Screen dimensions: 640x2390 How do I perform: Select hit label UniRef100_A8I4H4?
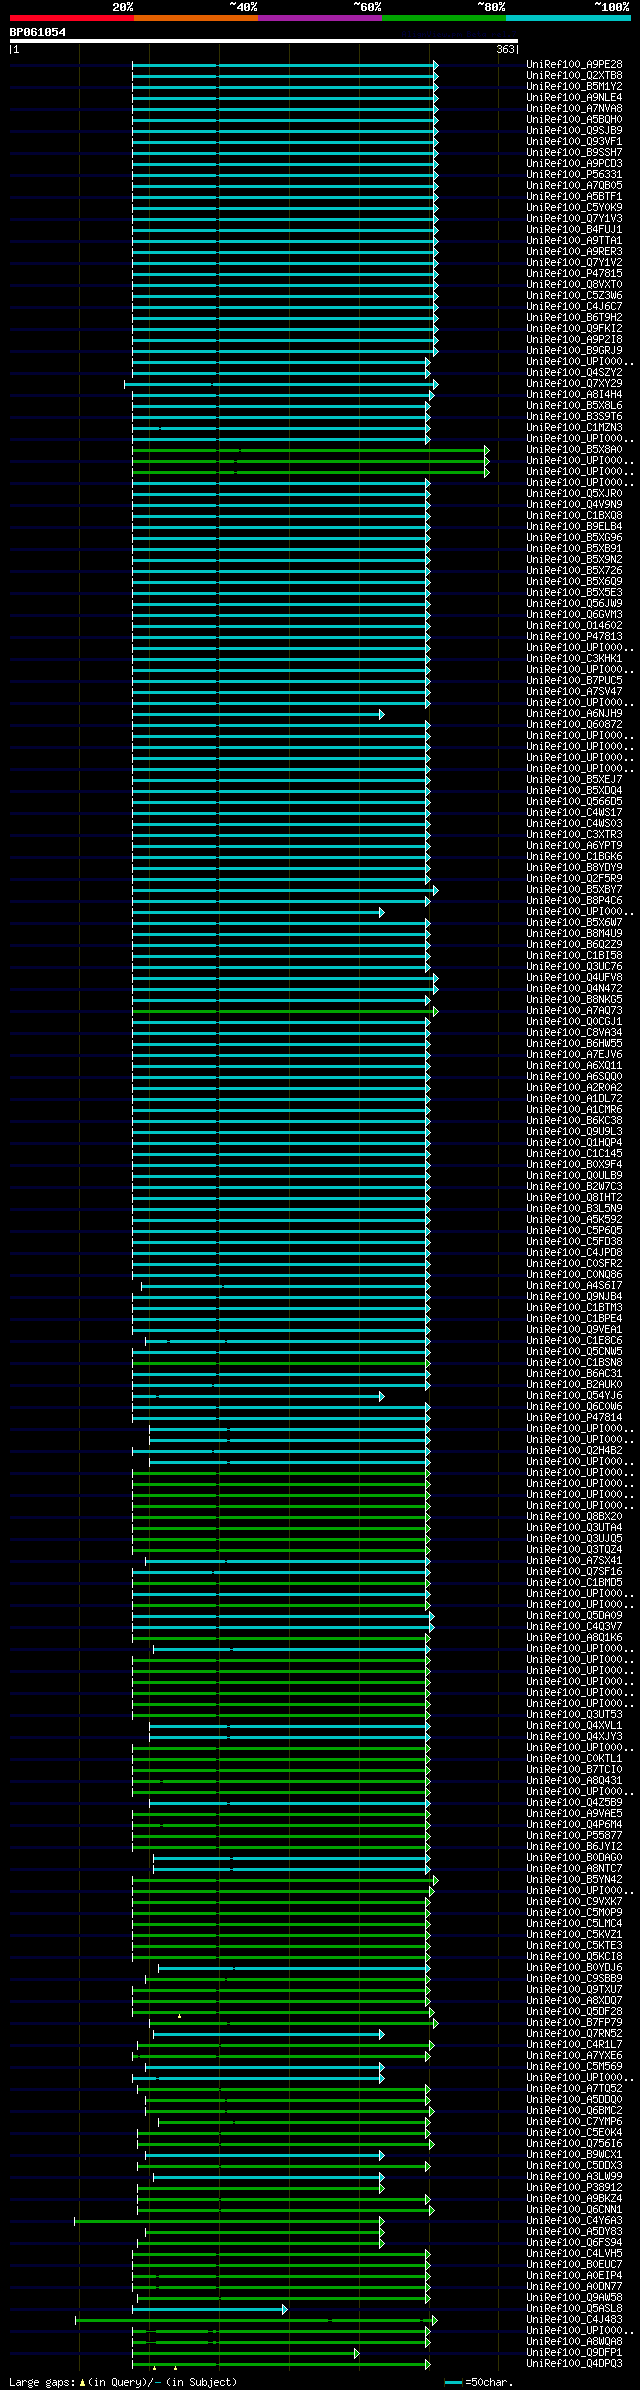pyautogui.click(x=574, y=394)
